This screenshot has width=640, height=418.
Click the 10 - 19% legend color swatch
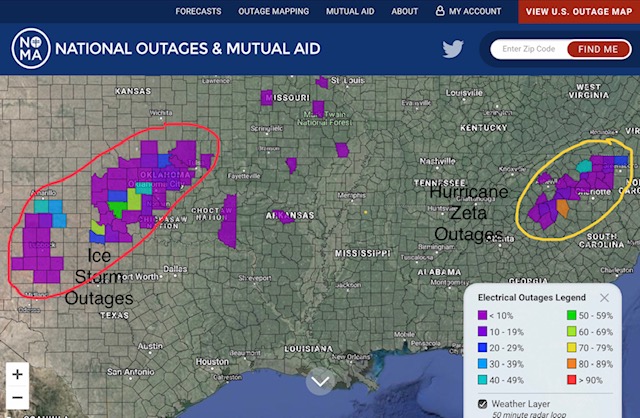482,331
